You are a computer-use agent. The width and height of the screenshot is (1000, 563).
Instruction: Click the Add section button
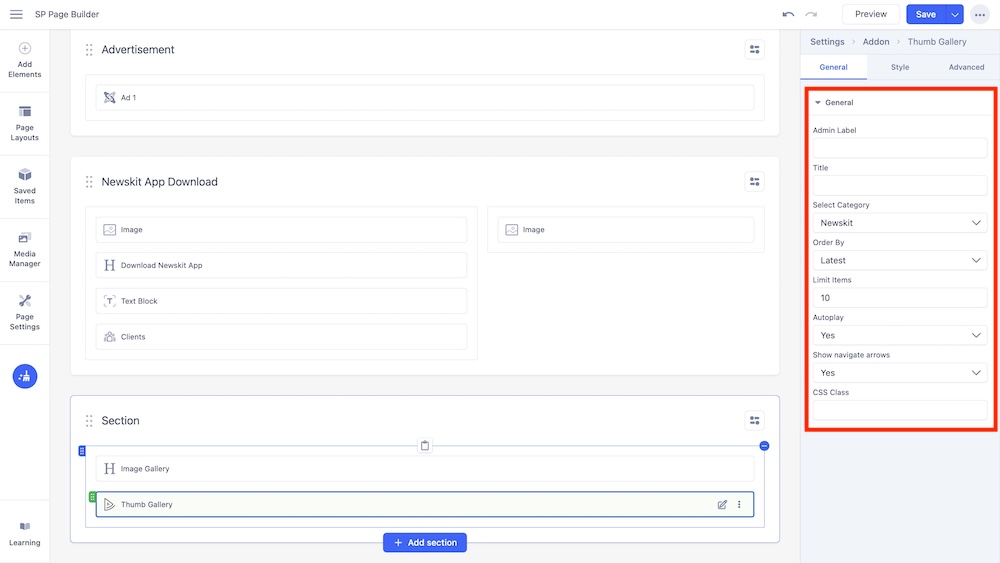point(425,542)
